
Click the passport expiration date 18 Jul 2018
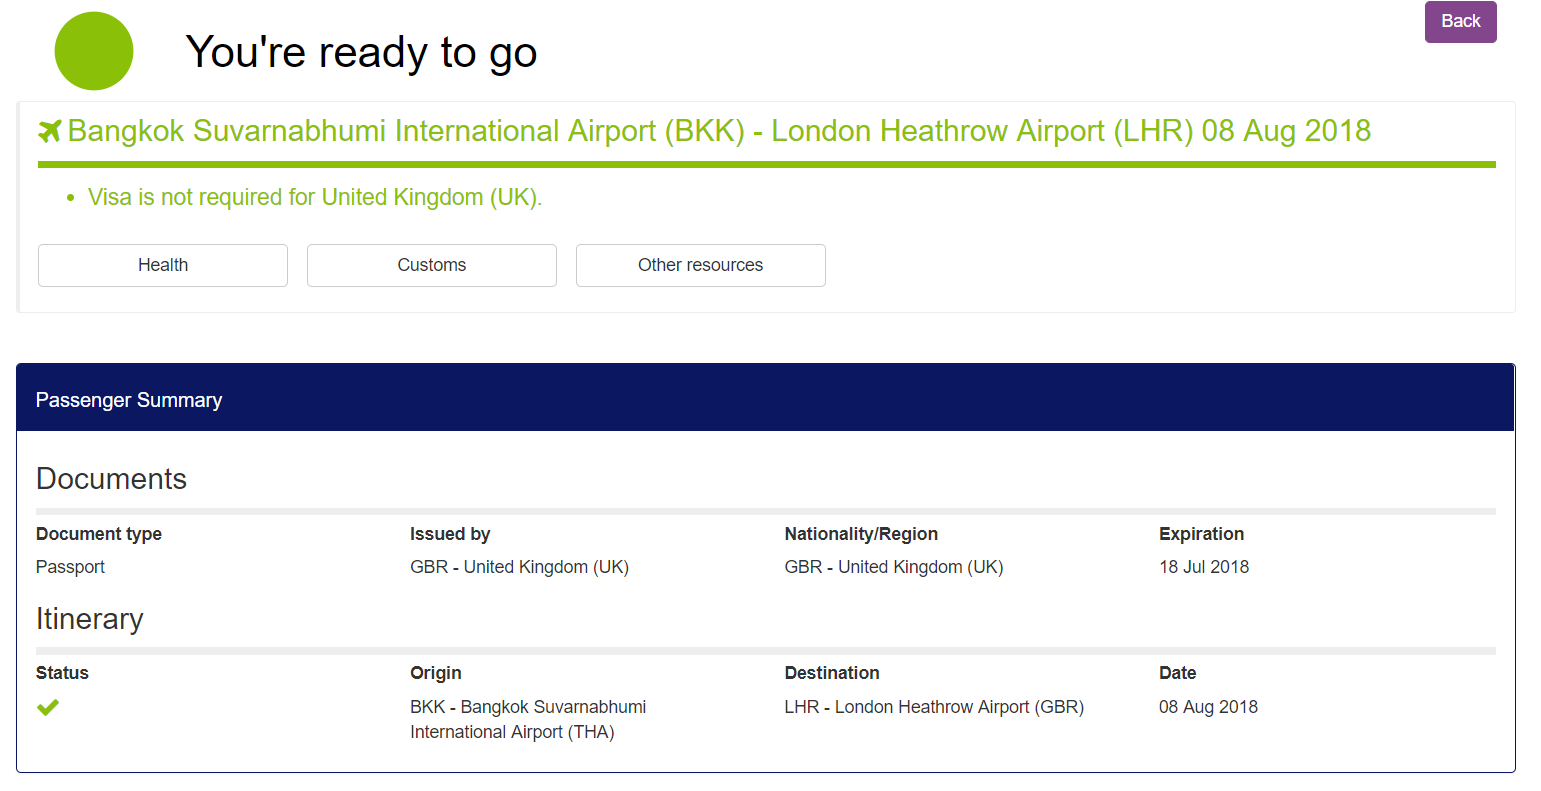[x=1203, y=567]
